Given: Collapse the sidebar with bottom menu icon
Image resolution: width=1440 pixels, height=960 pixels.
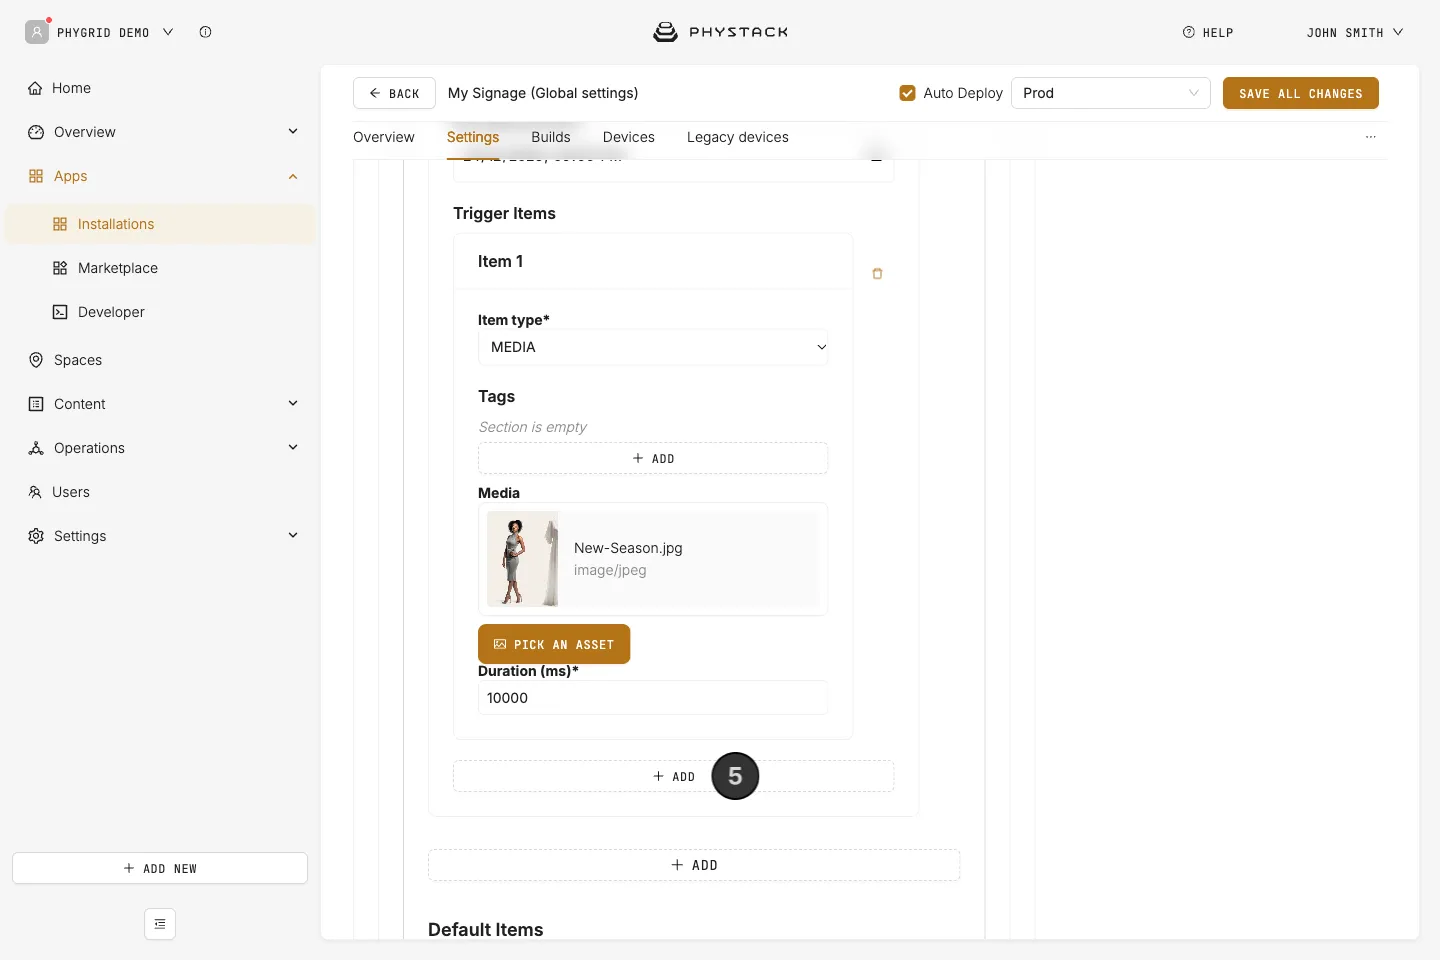Looking at the screenshot, I should pos(160,924).
